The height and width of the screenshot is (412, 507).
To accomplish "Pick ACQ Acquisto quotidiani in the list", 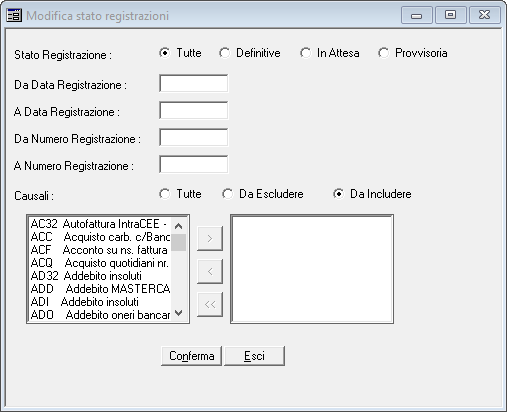I will (100, 263).
